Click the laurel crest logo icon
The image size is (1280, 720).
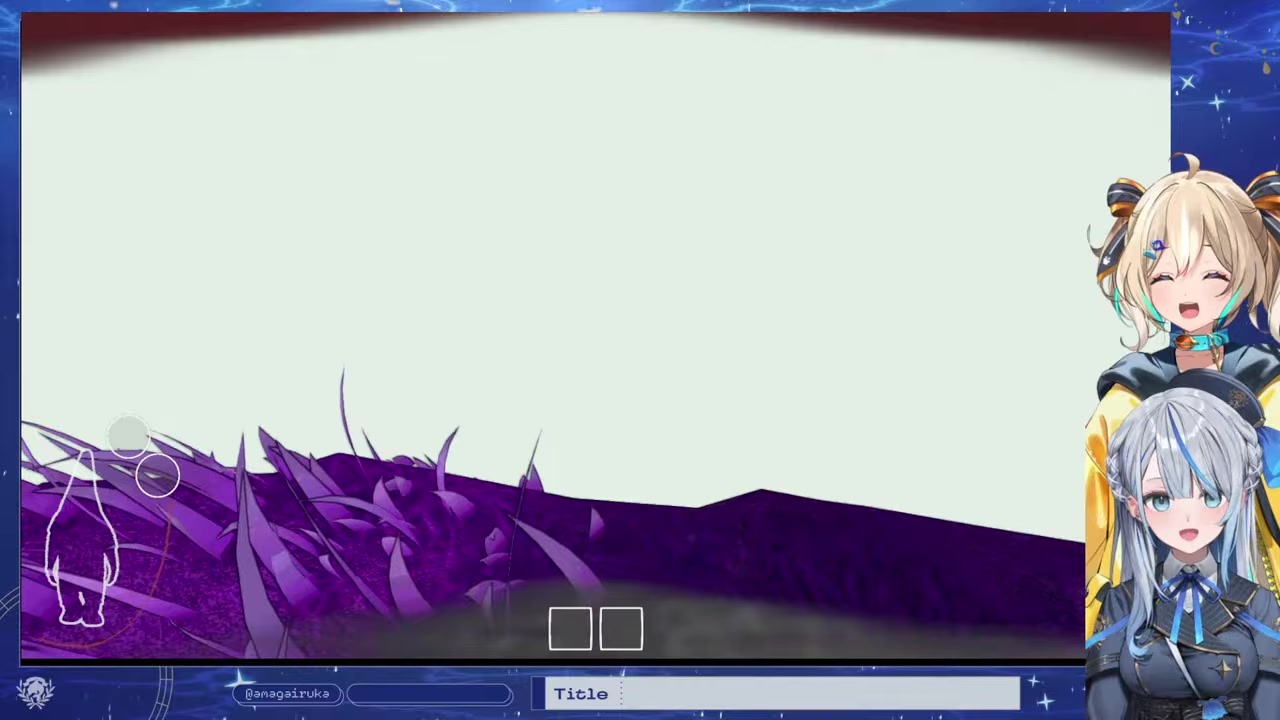(35, 692)
